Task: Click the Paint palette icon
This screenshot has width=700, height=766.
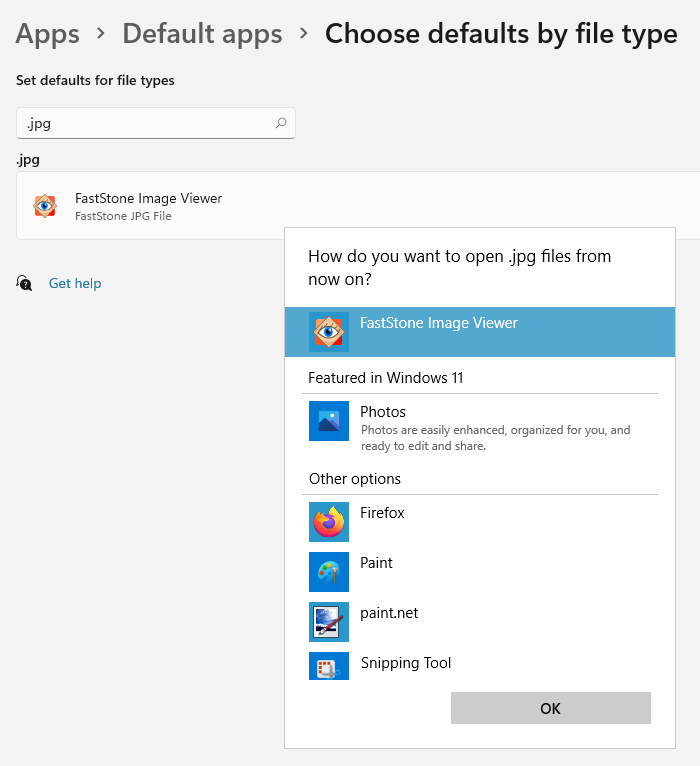Action: point(329,572)
